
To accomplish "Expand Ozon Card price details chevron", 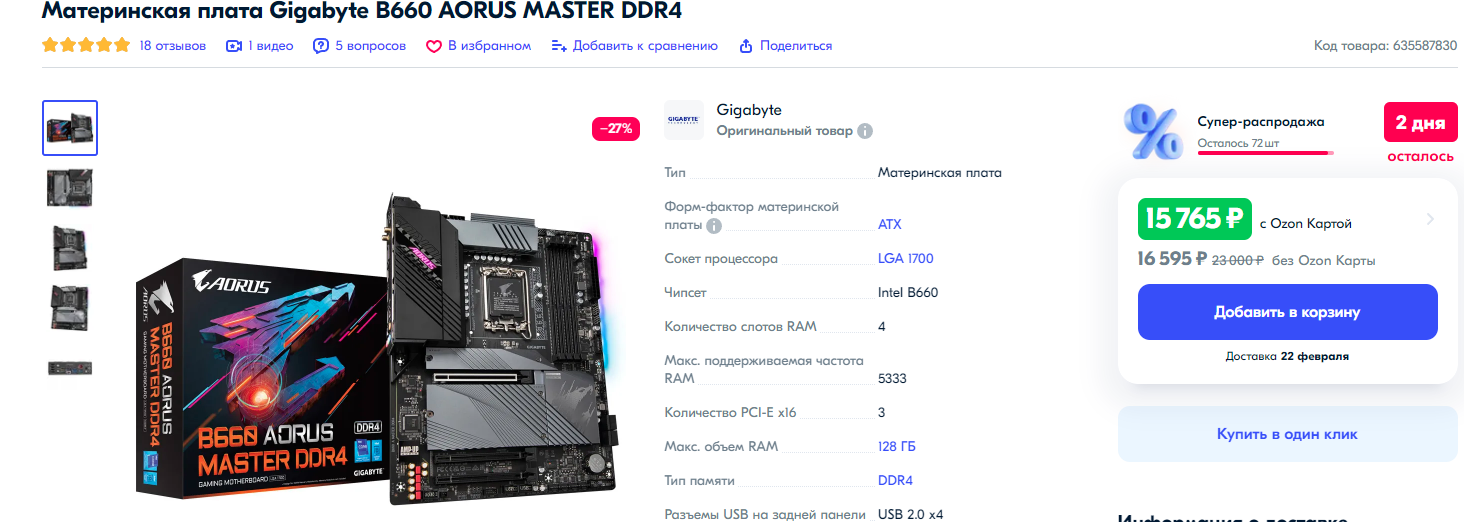I will pyautogui.click(x=1430, y=219).
